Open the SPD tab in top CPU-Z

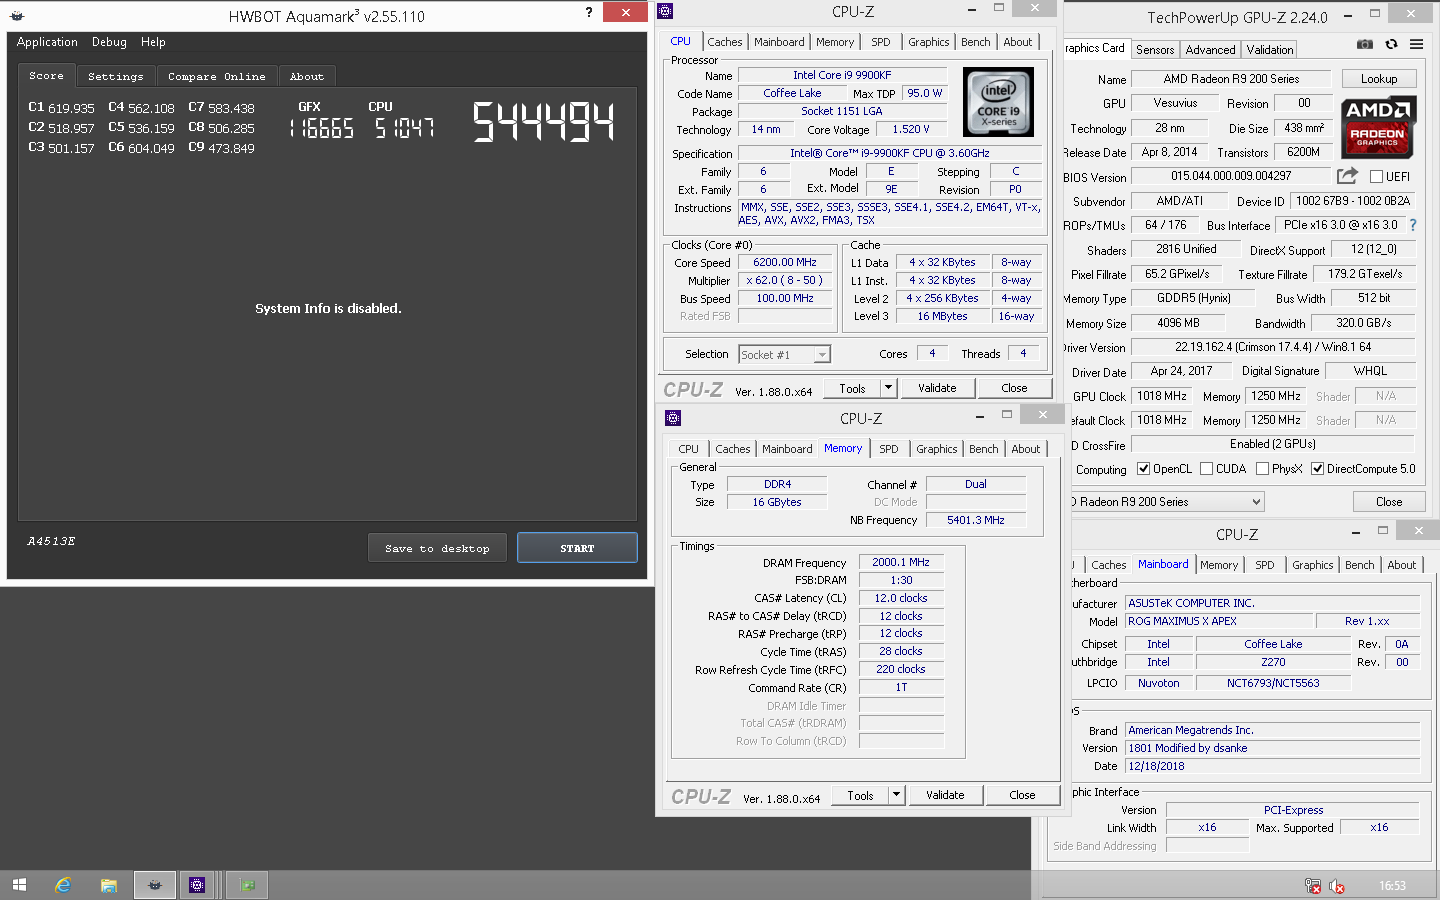880,42
